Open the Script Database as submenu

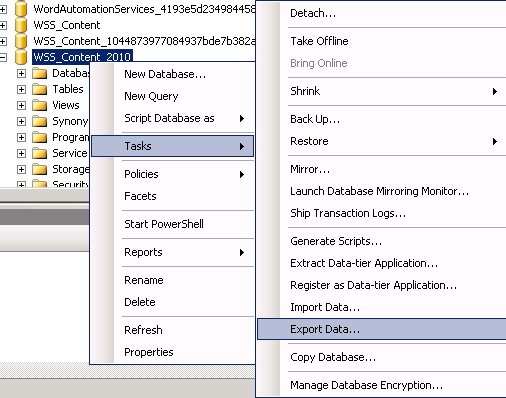172,118
